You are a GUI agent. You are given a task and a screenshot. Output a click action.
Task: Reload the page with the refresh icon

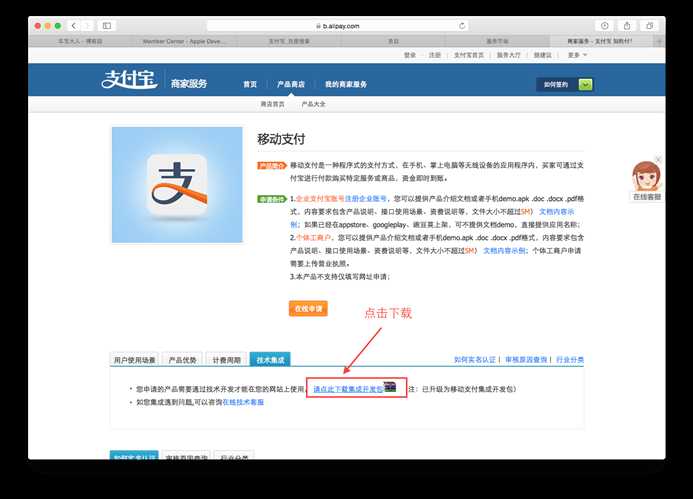pyautogui.click(x=462, y=26)
